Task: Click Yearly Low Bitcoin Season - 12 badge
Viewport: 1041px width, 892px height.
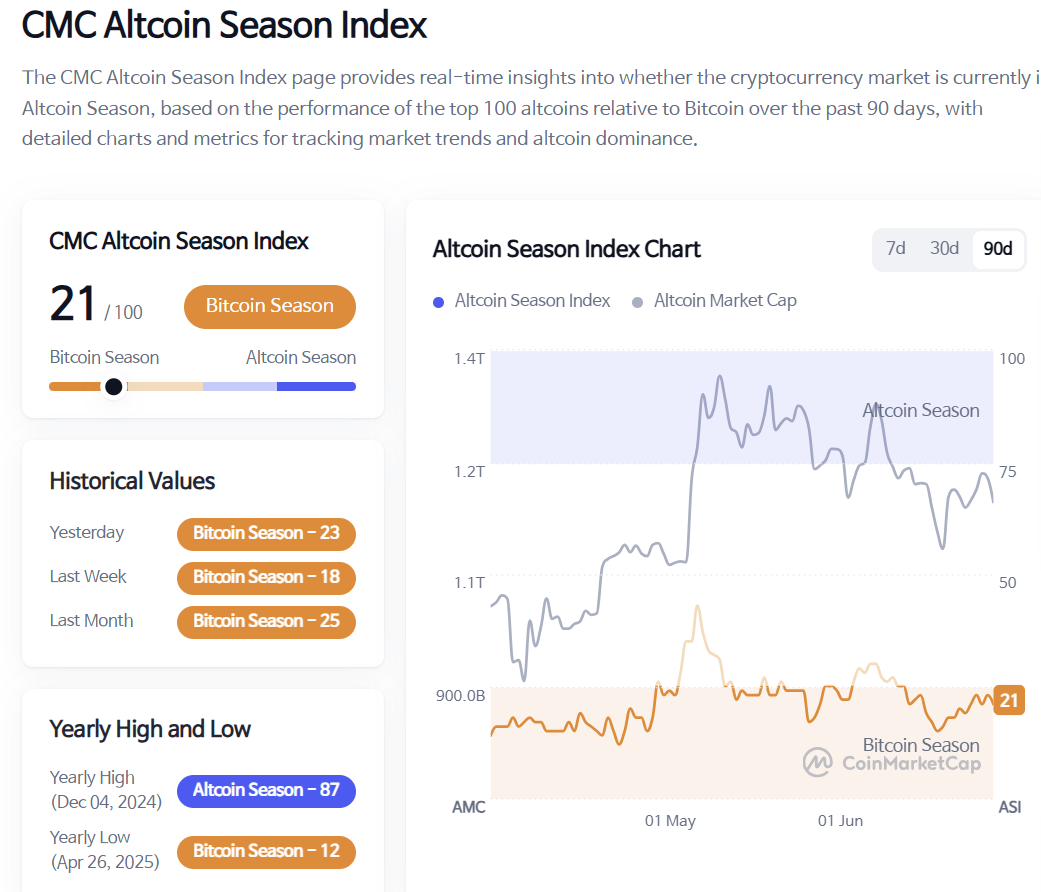Action: point(266,851)
